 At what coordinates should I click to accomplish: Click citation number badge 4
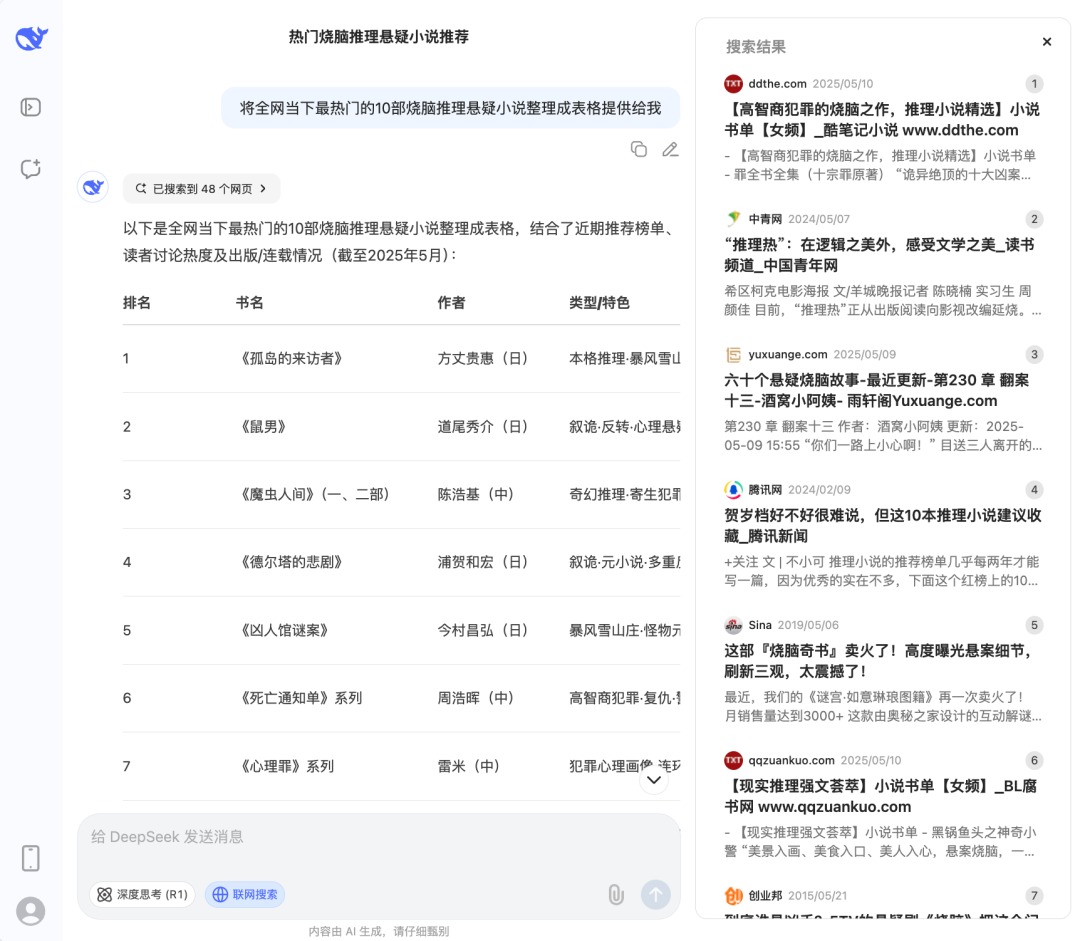(1034, 490)
